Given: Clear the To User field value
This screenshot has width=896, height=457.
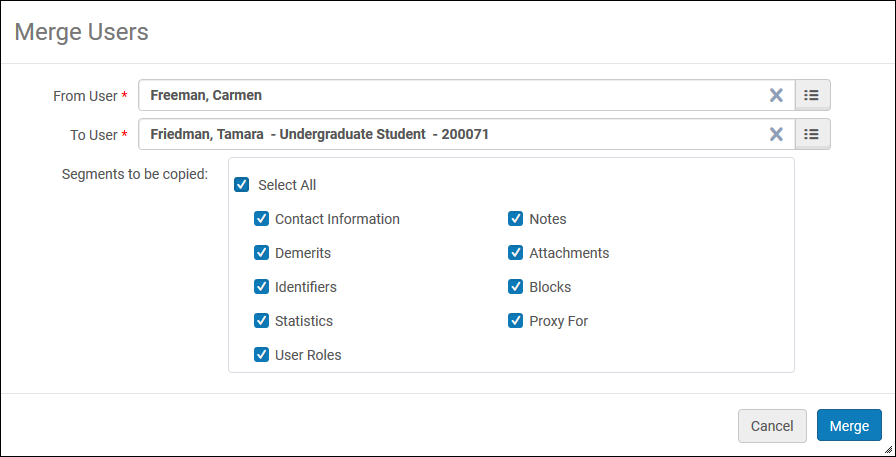Looking at the screenshot, I should pos(776,134).
